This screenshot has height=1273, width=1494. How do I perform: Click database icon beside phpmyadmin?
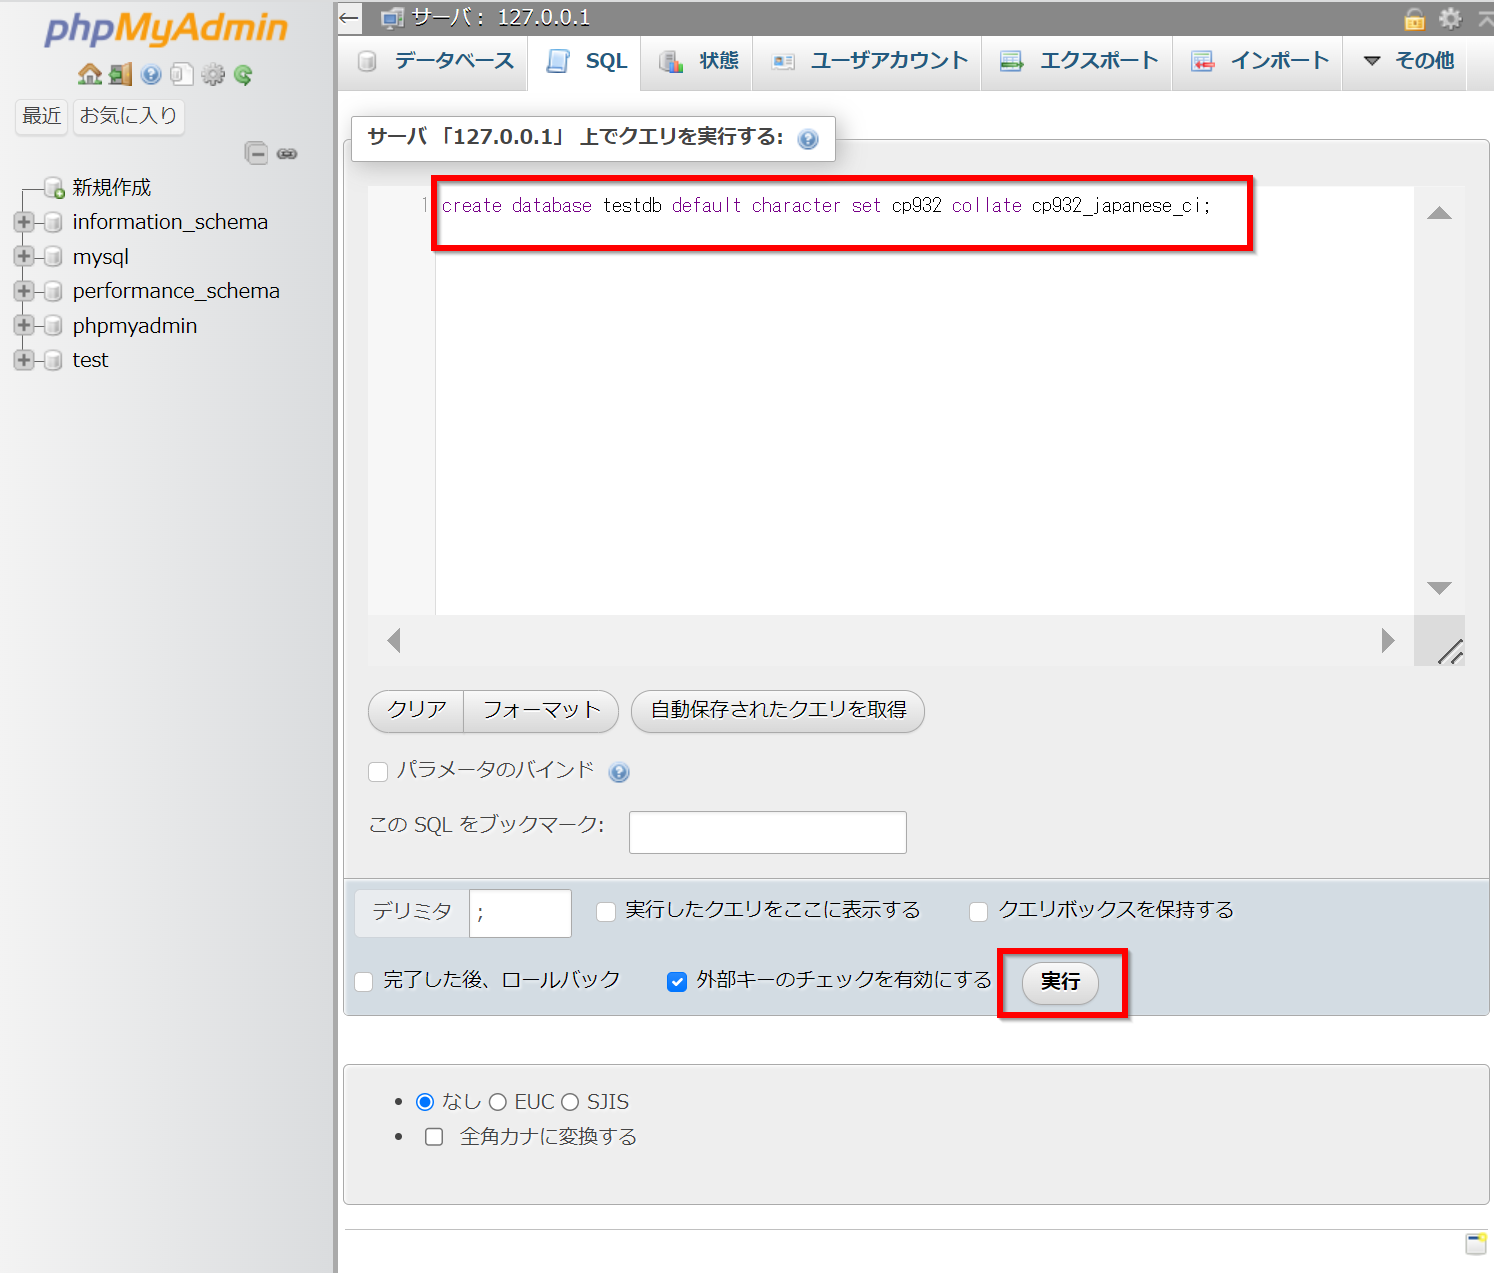[54, 326]
